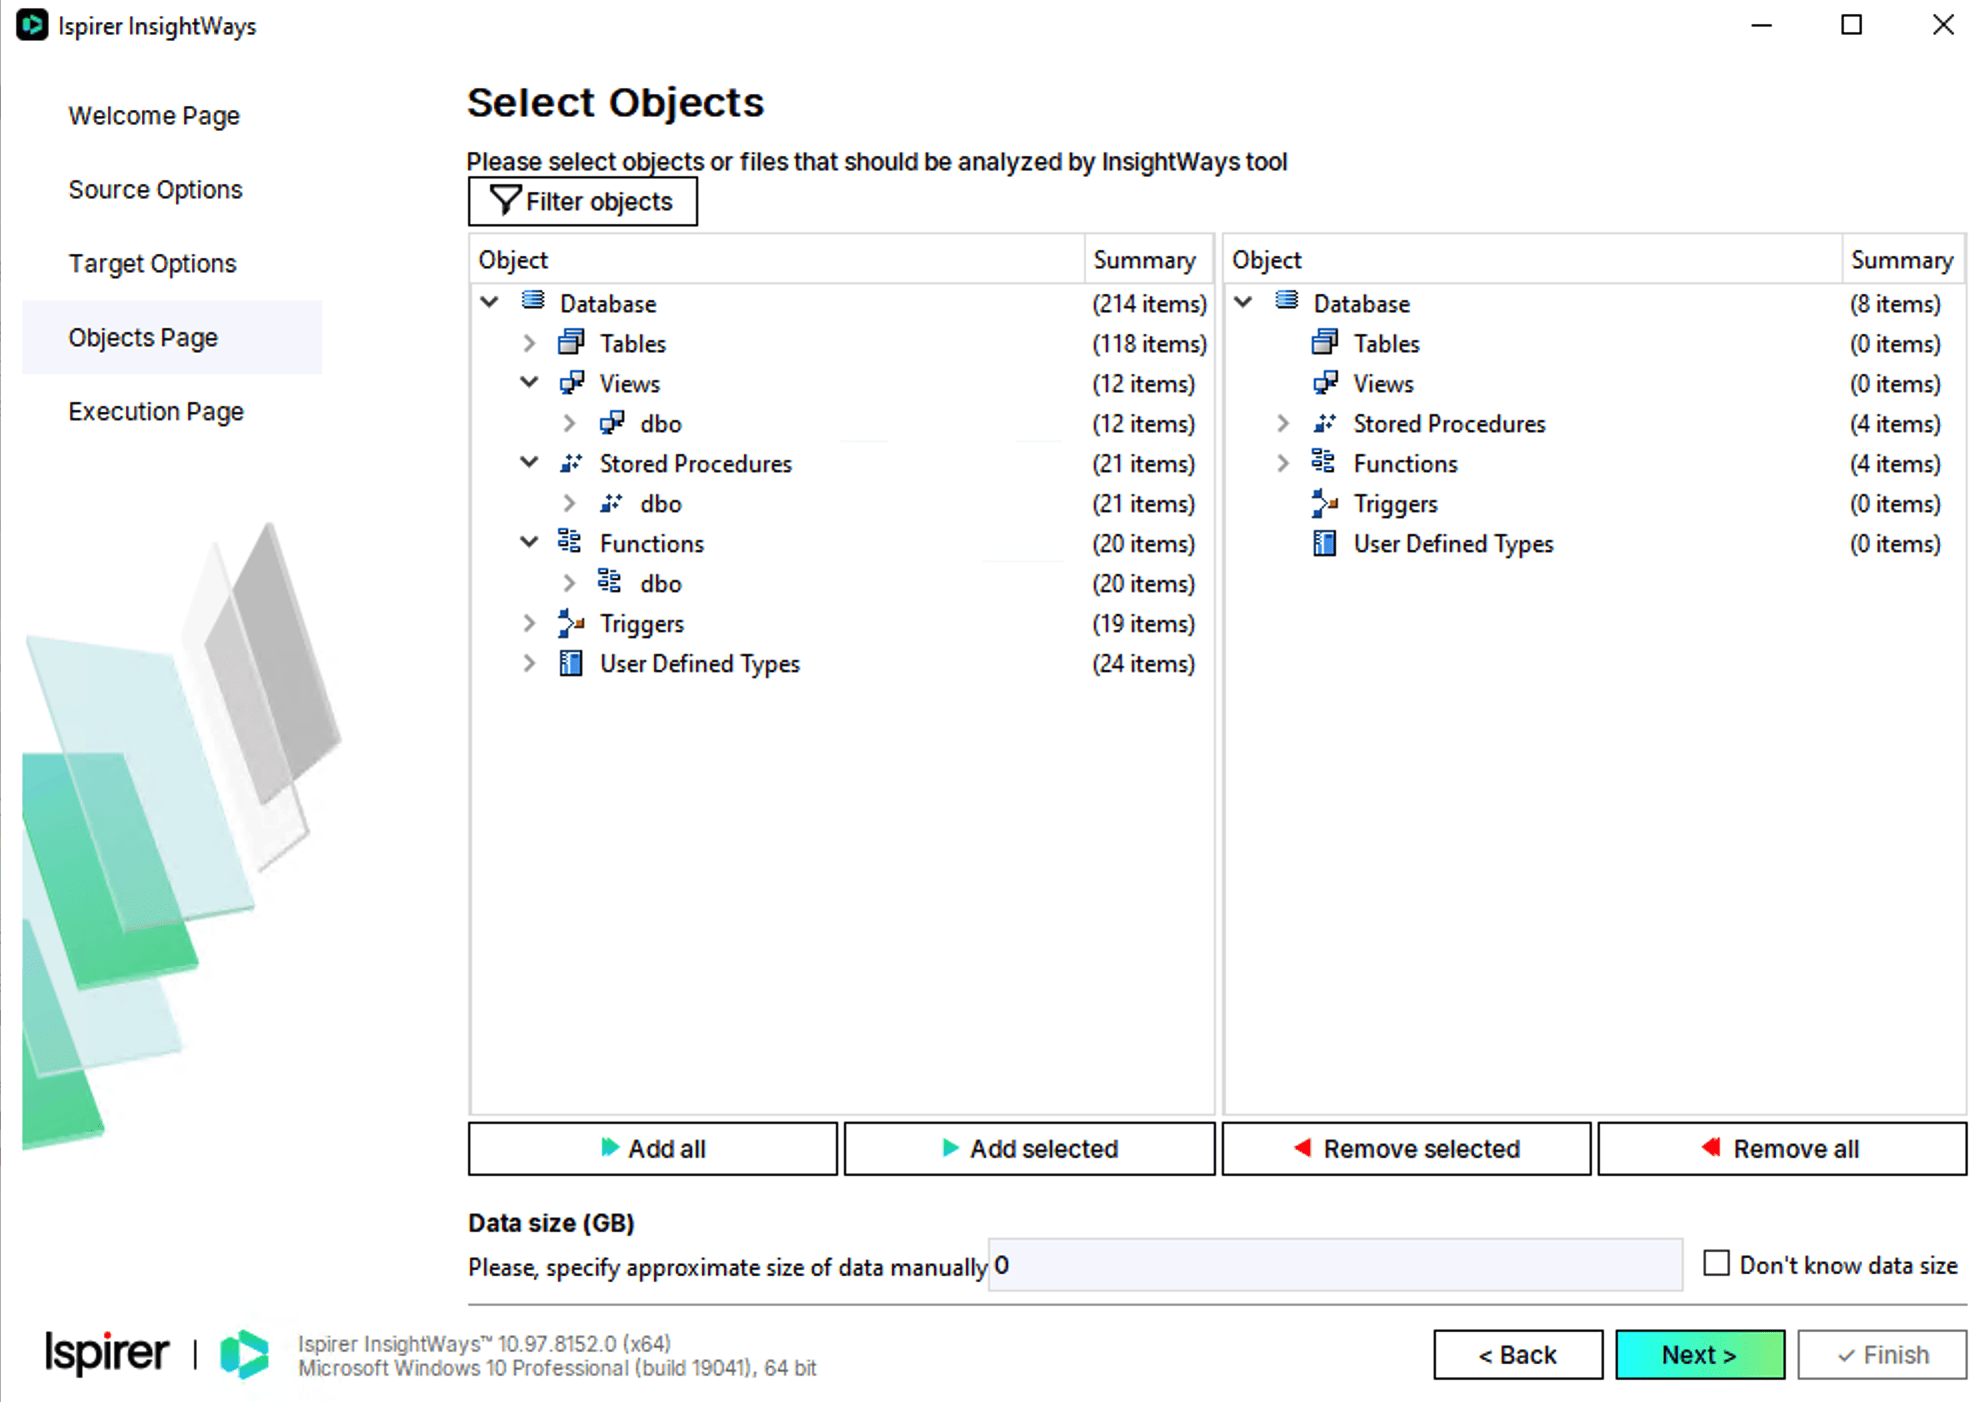Viewport: 1984px width, 1402px height.
Task: Click dbo schema icon under Functions
Action: 610,582
